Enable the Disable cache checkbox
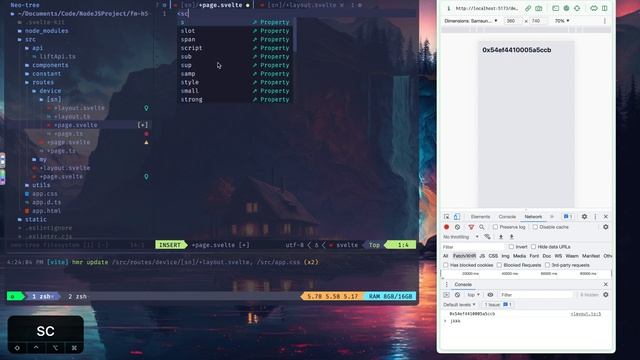This screenshot has width=640, height=360. tap(535, 227)
